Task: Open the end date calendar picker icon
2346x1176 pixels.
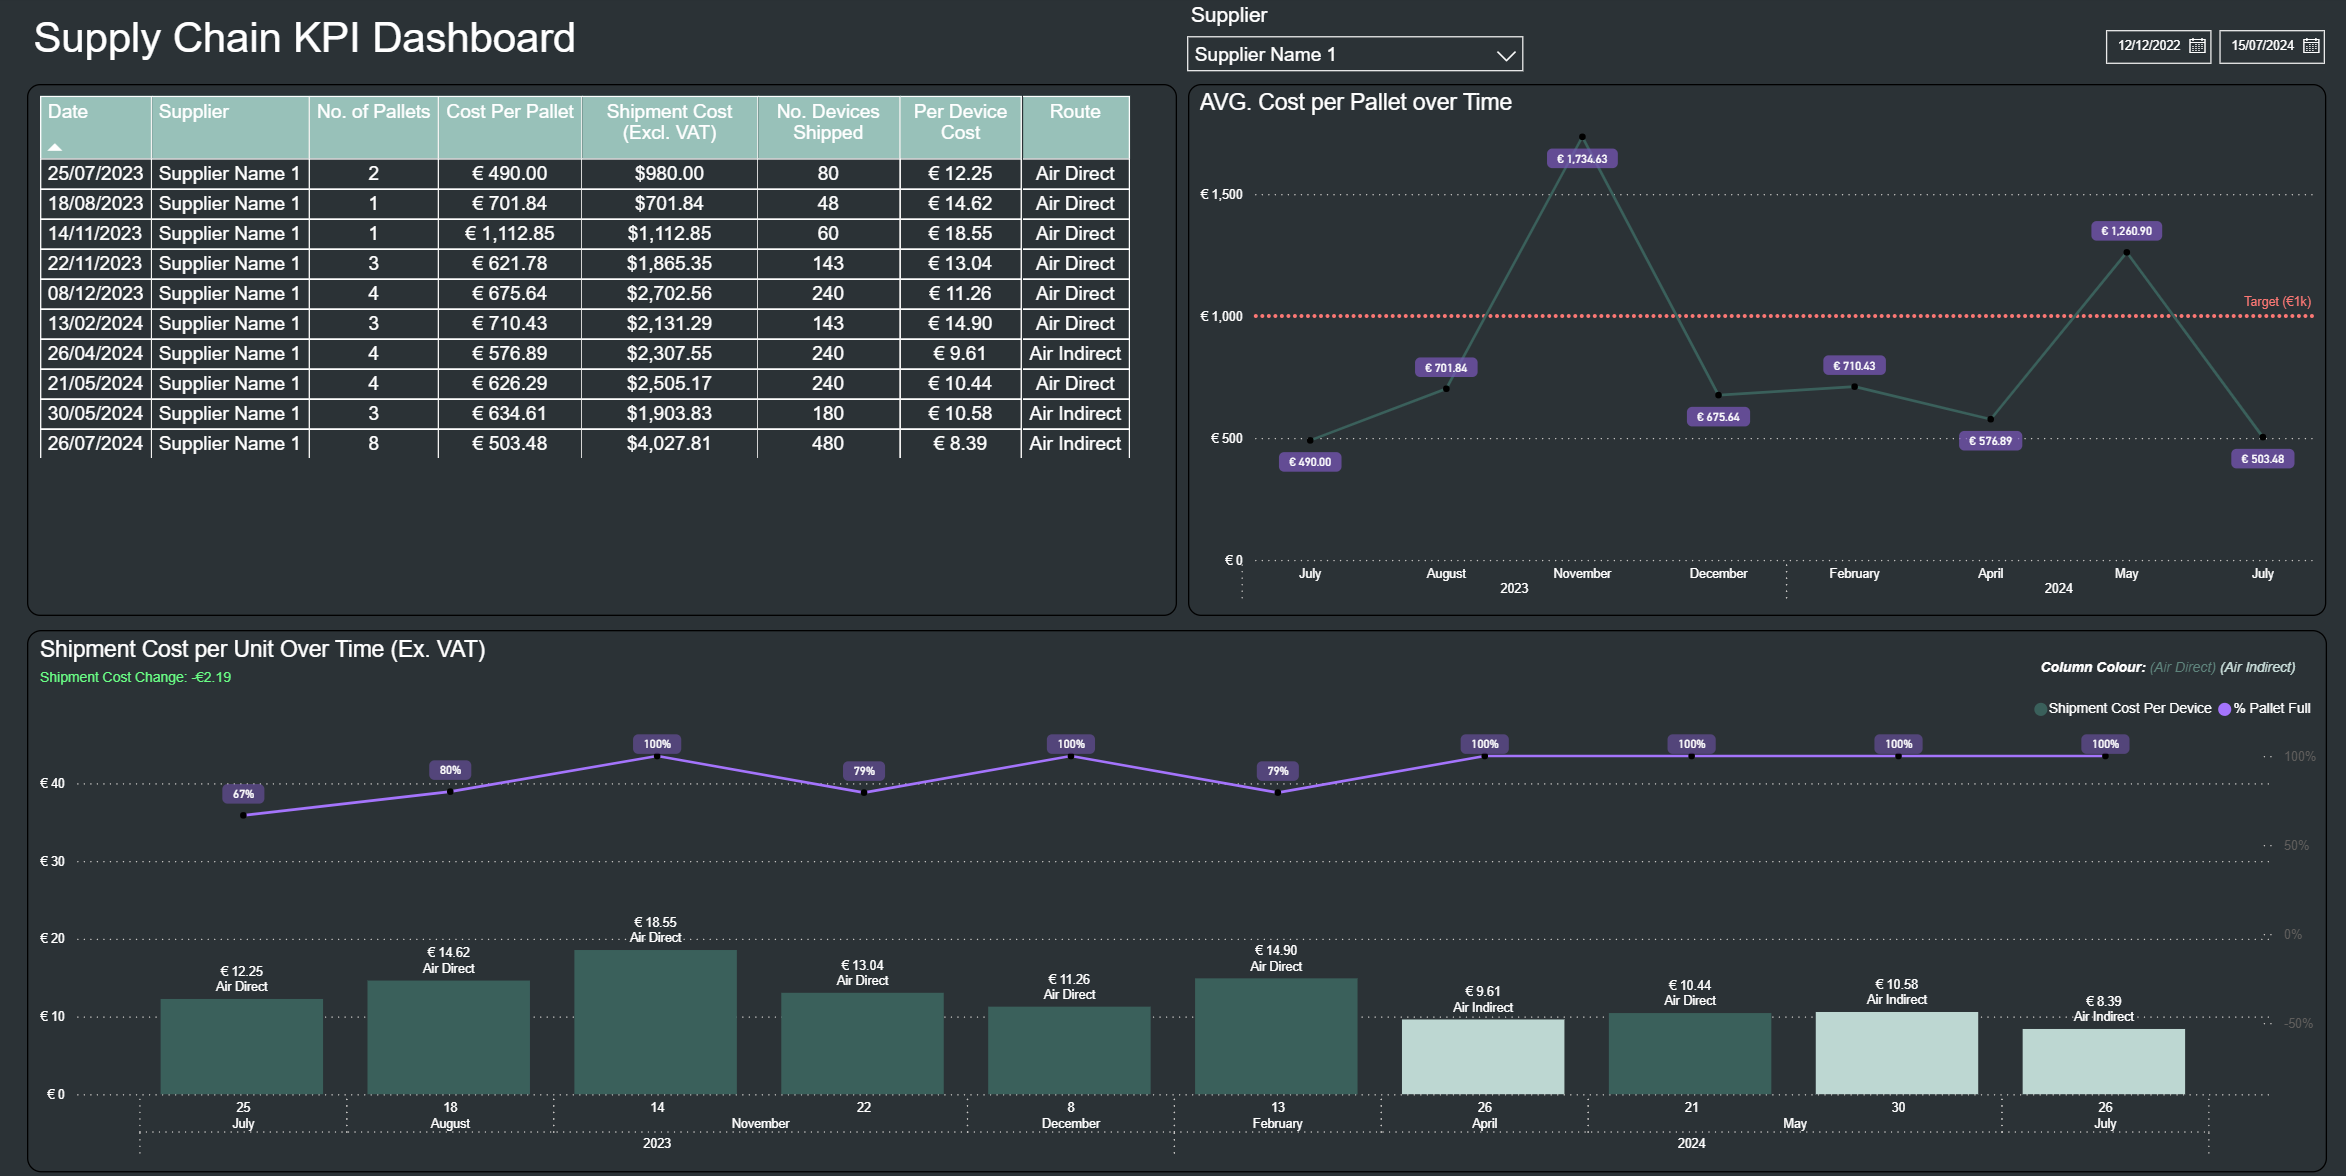Action: (2311, 46)
